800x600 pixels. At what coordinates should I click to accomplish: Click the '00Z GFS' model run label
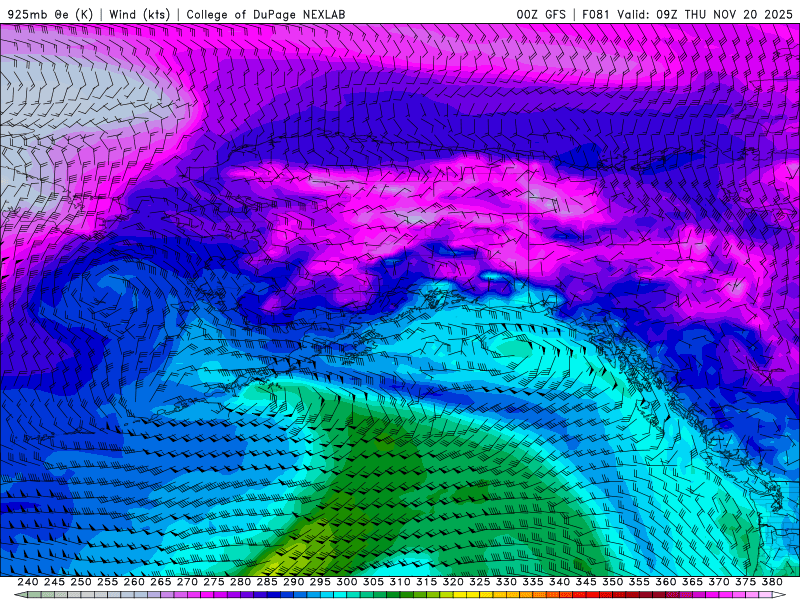[541, 14]
